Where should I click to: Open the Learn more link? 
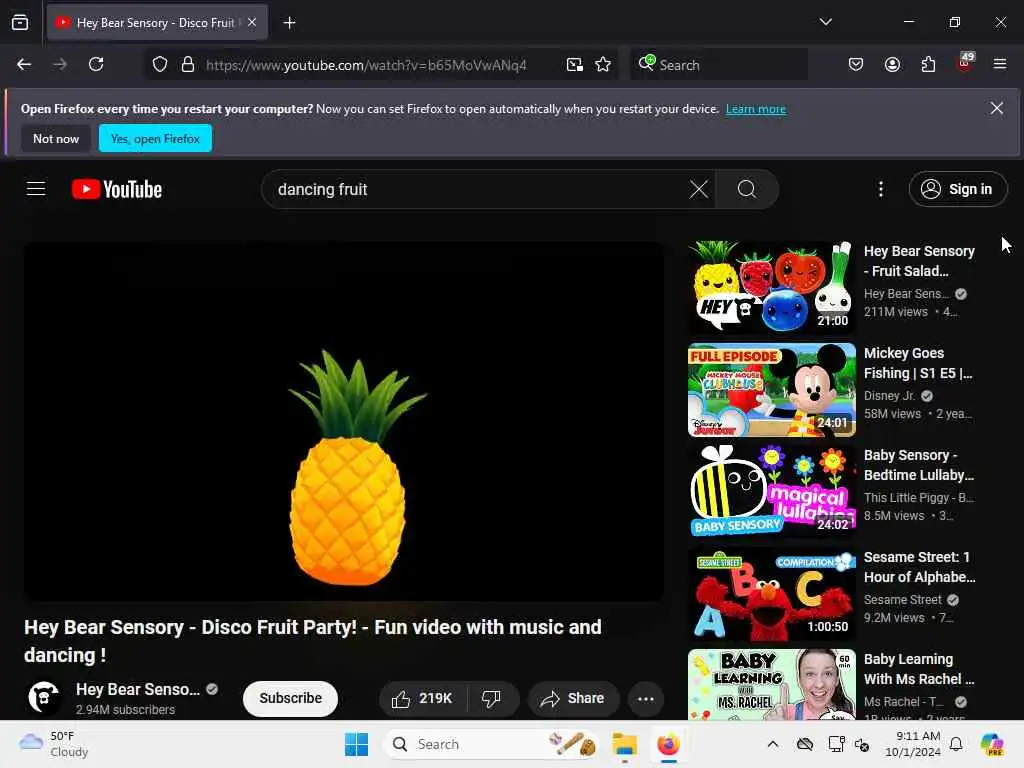[x=756, y=109]
